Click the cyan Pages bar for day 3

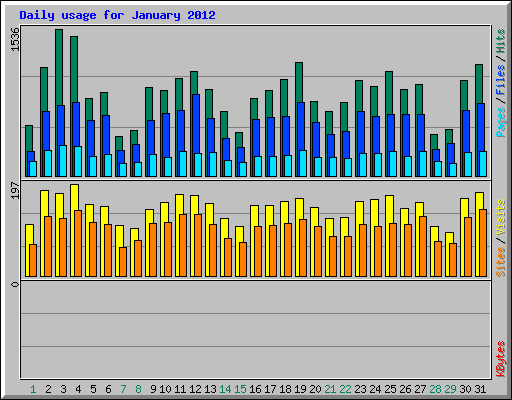click(x=63, y=161)
